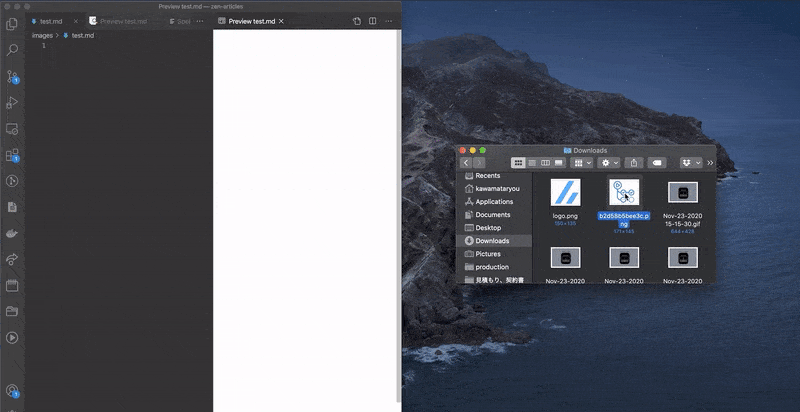Open the Search view in activity bar

[12, 50]
